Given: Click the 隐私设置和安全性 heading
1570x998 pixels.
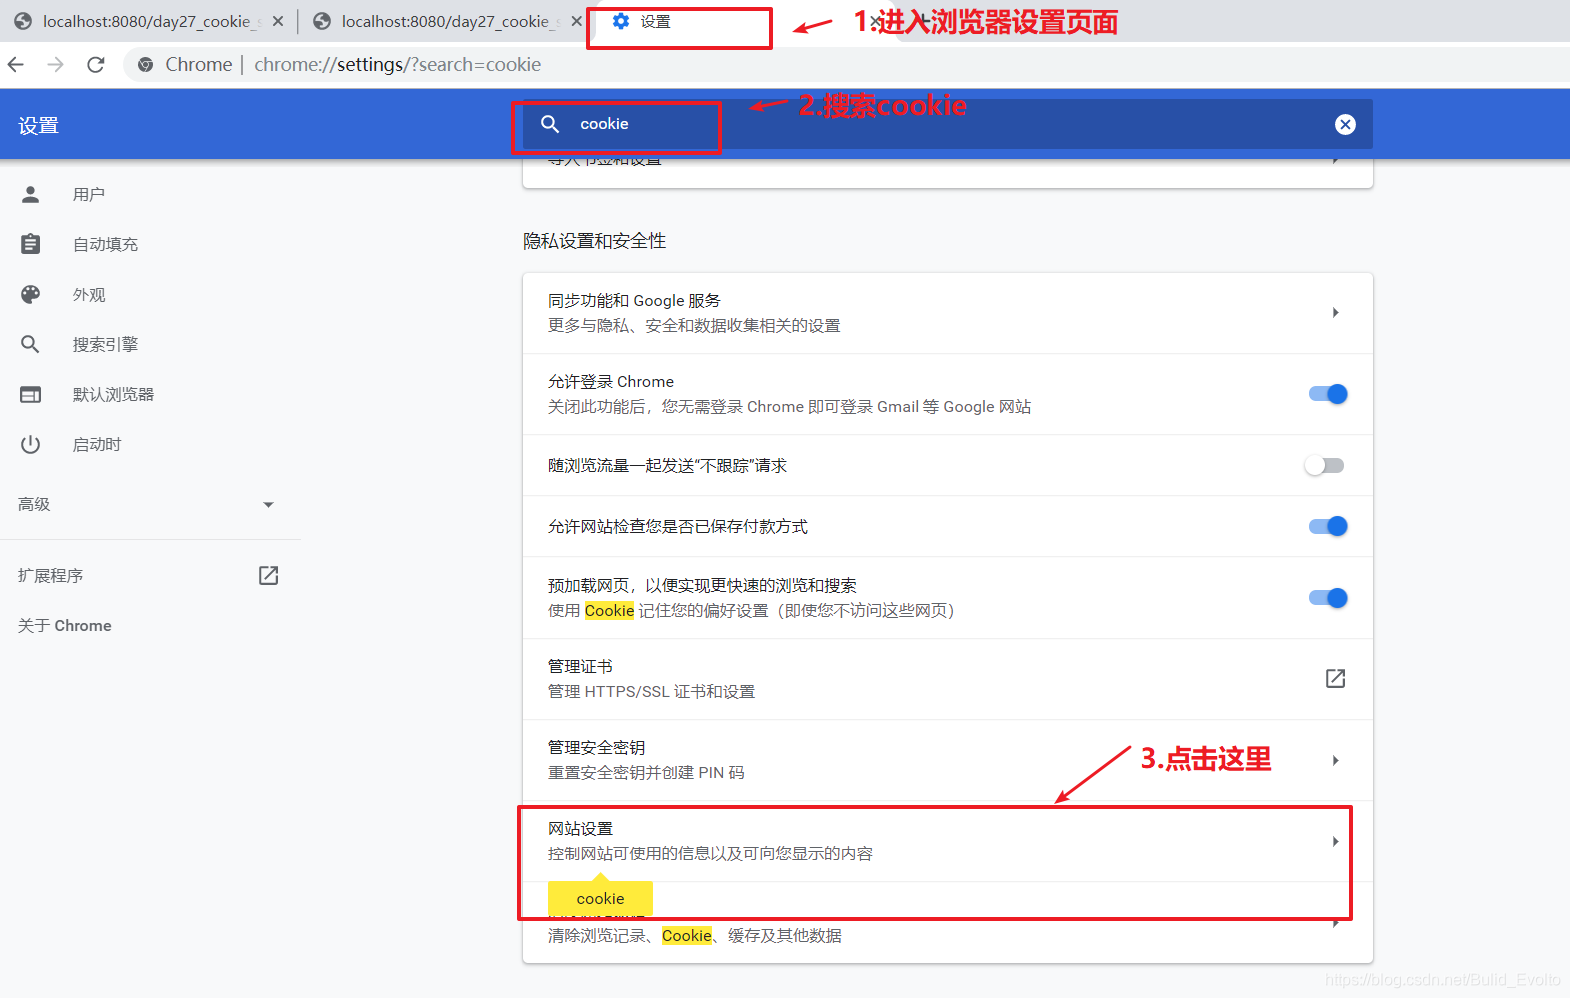Looking at the screenshot, I should tap(594, 241).
